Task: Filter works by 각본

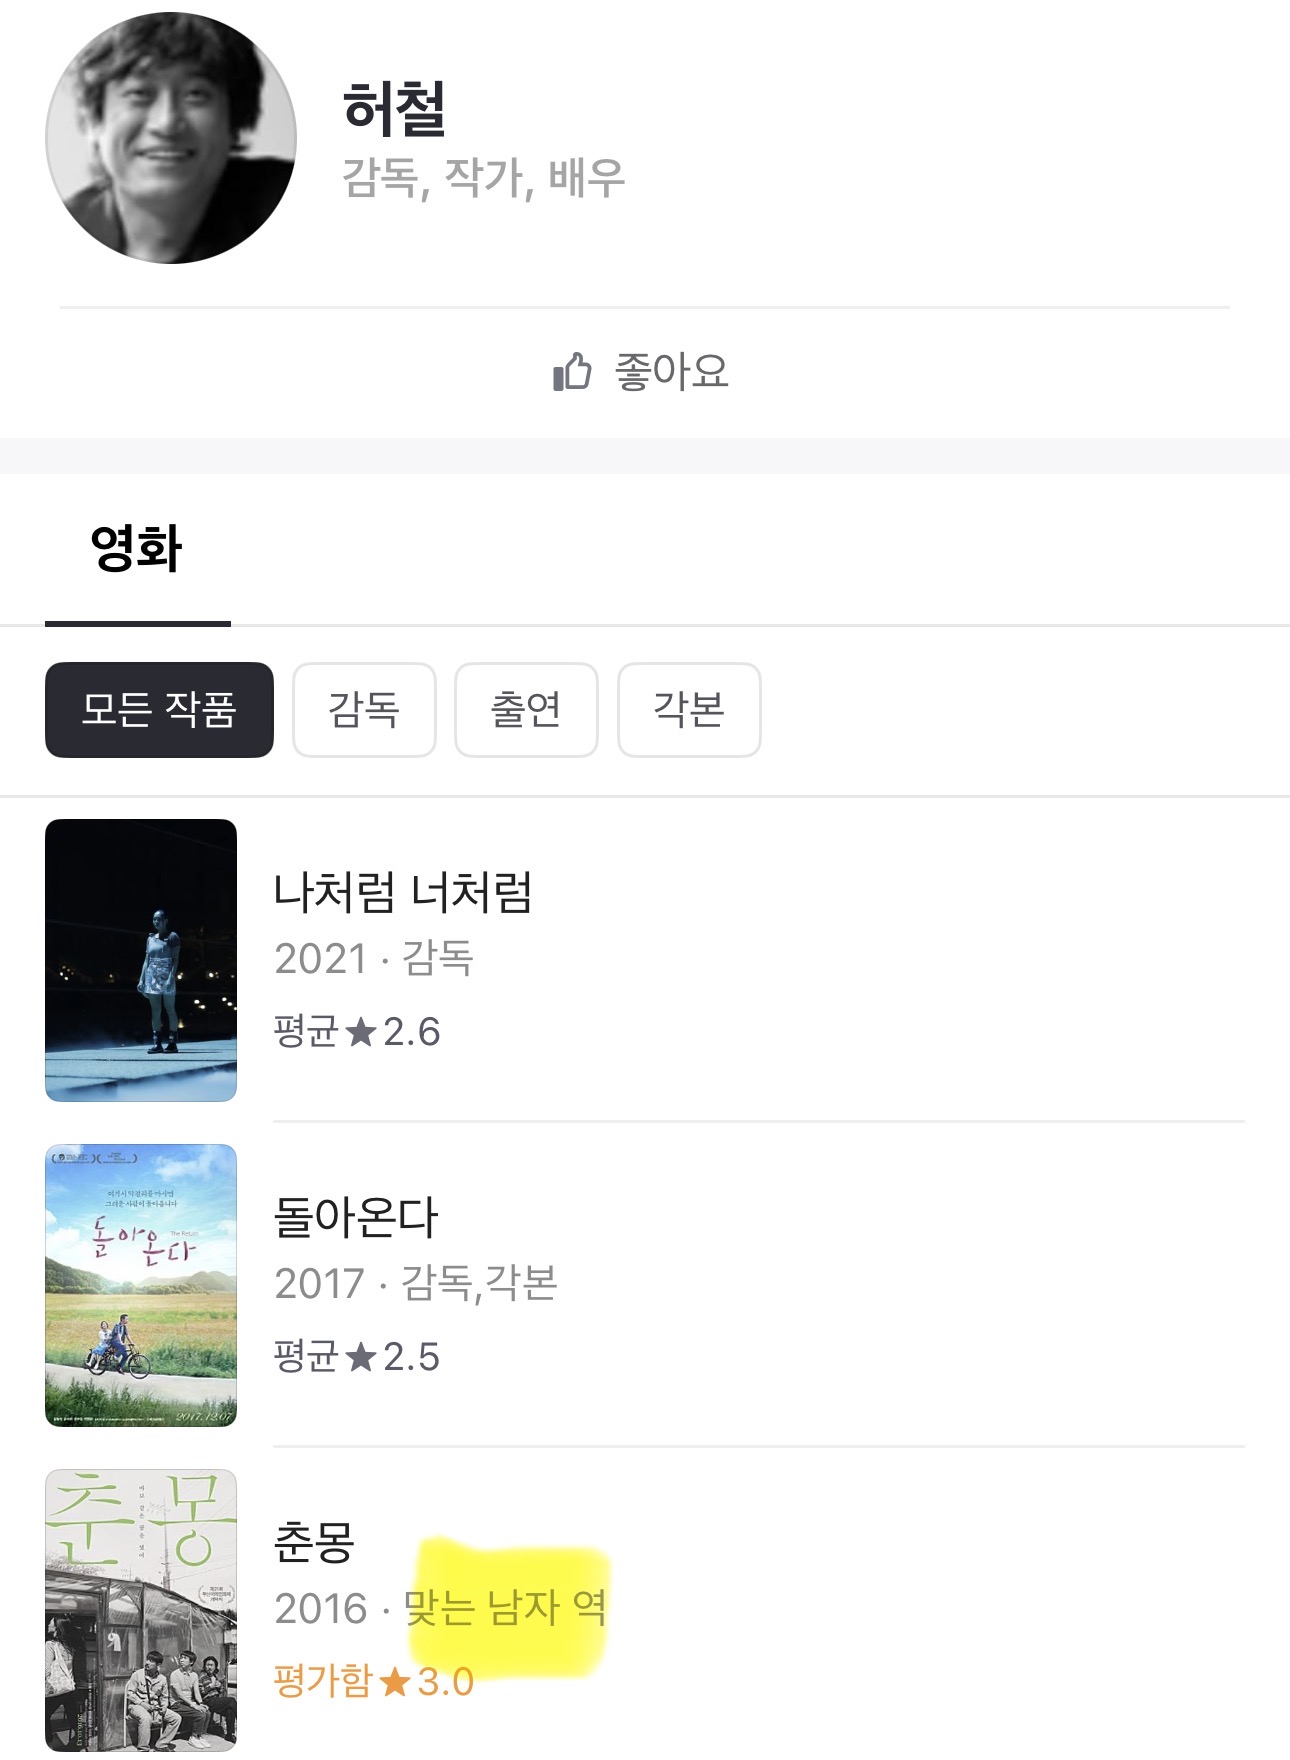Action: [x=689, y=710]
